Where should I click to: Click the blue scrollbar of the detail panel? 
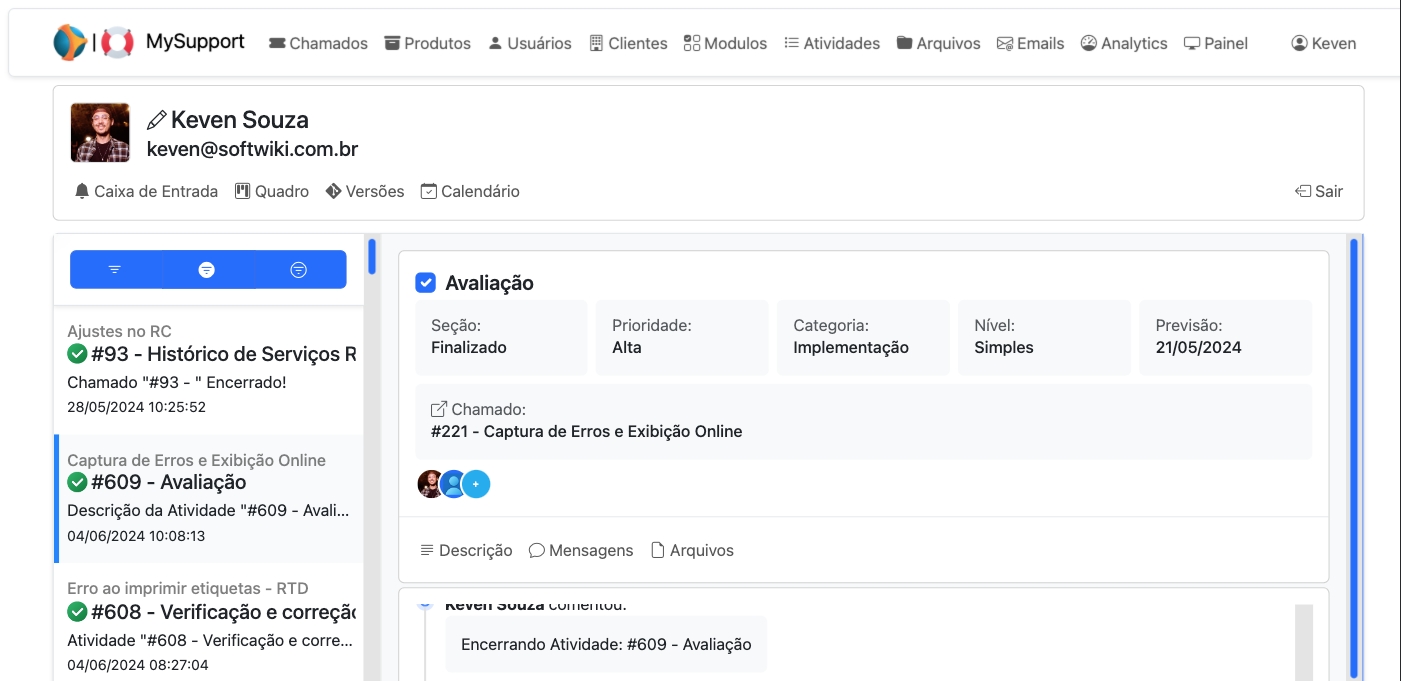click(1354, 450)
